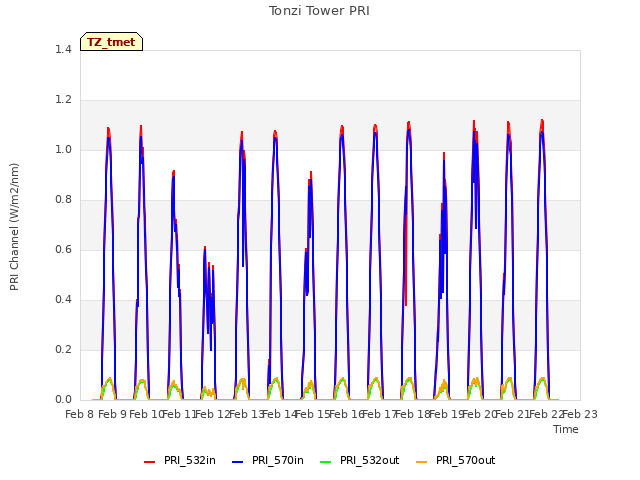
Task: Click the 0.8 y-axis tick label
Action: 63,200
